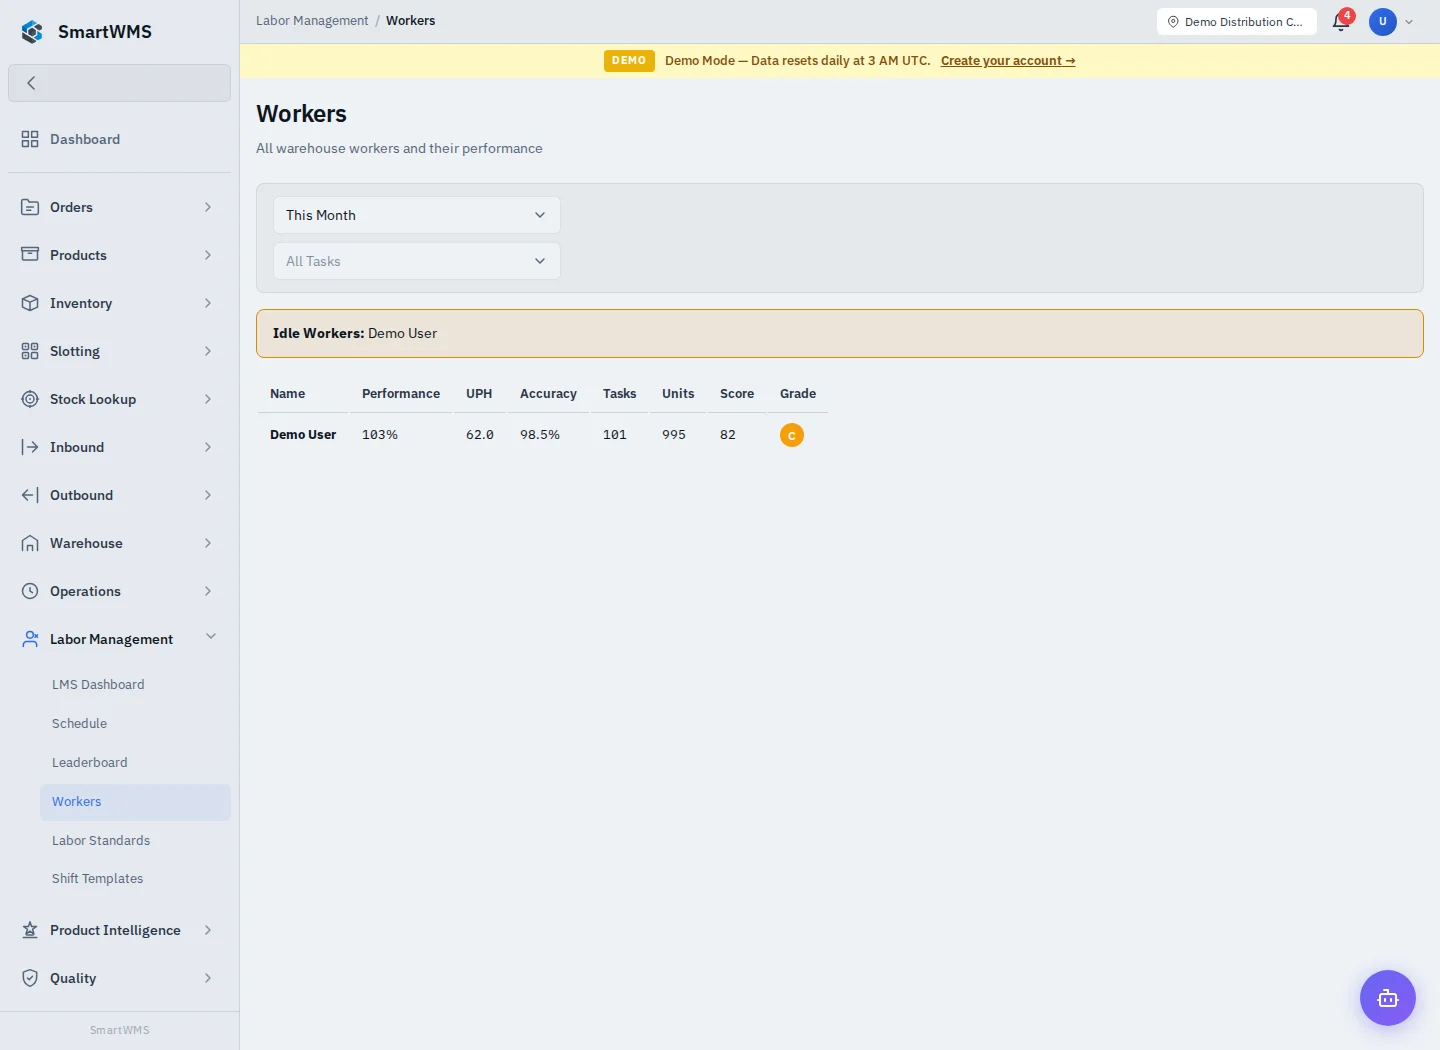Click the Inventory cube icon
The image size is (1440, 1050).
(30, 303)
